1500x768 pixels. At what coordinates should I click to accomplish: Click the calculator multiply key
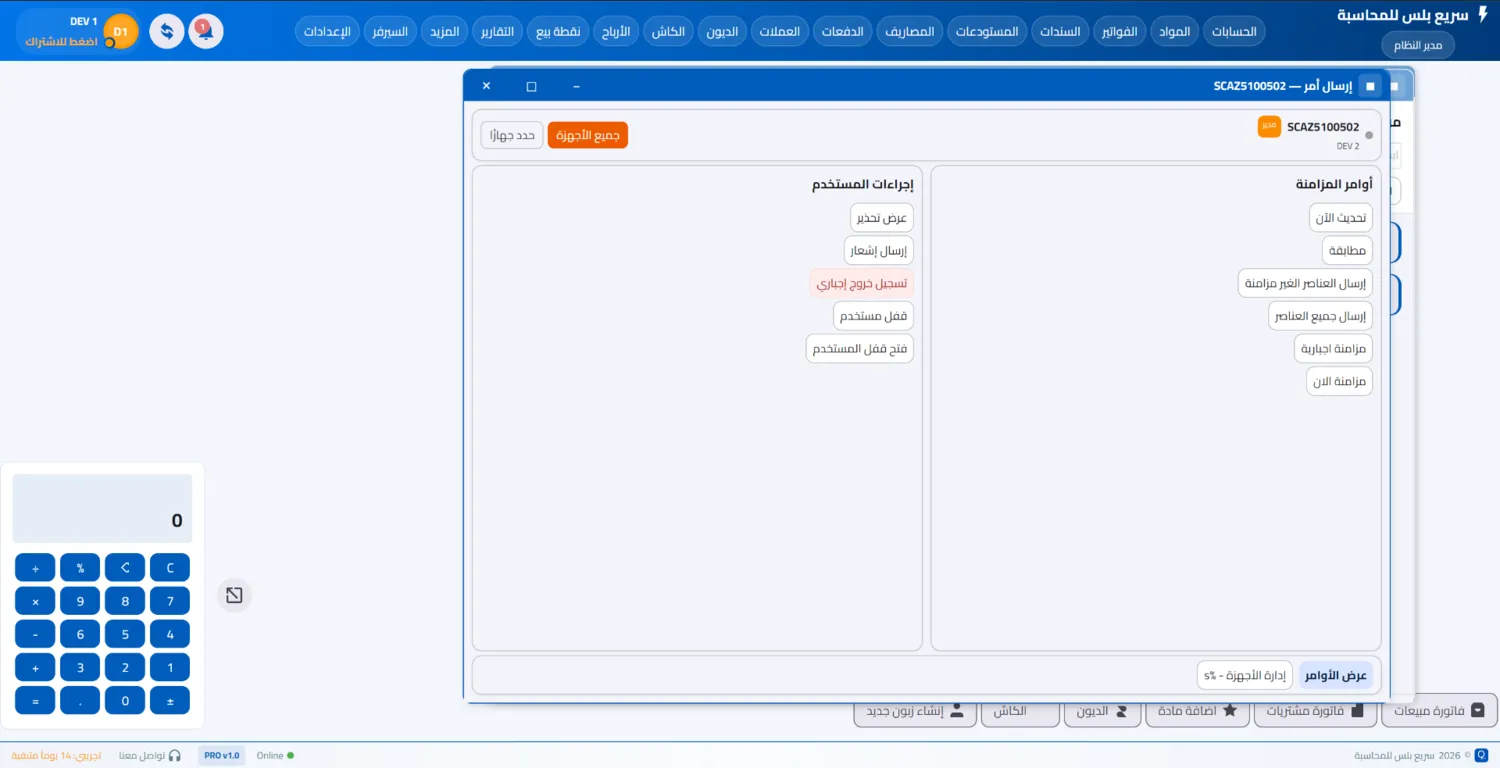(35, 601)
